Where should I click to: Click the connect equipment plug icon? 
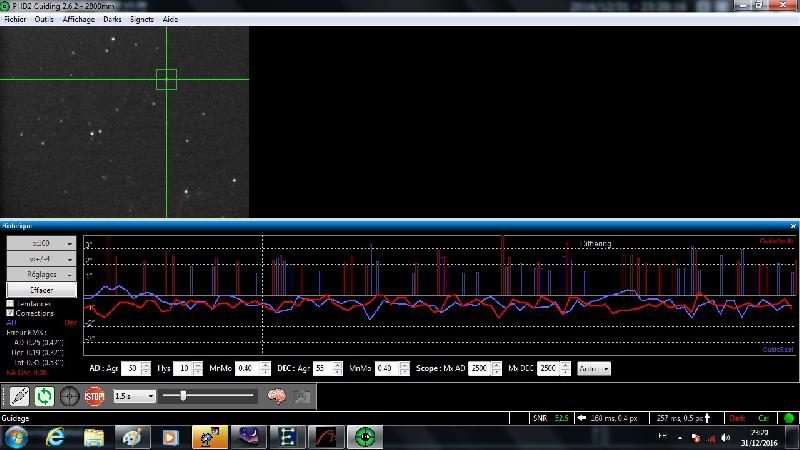[x=20, y=396]
